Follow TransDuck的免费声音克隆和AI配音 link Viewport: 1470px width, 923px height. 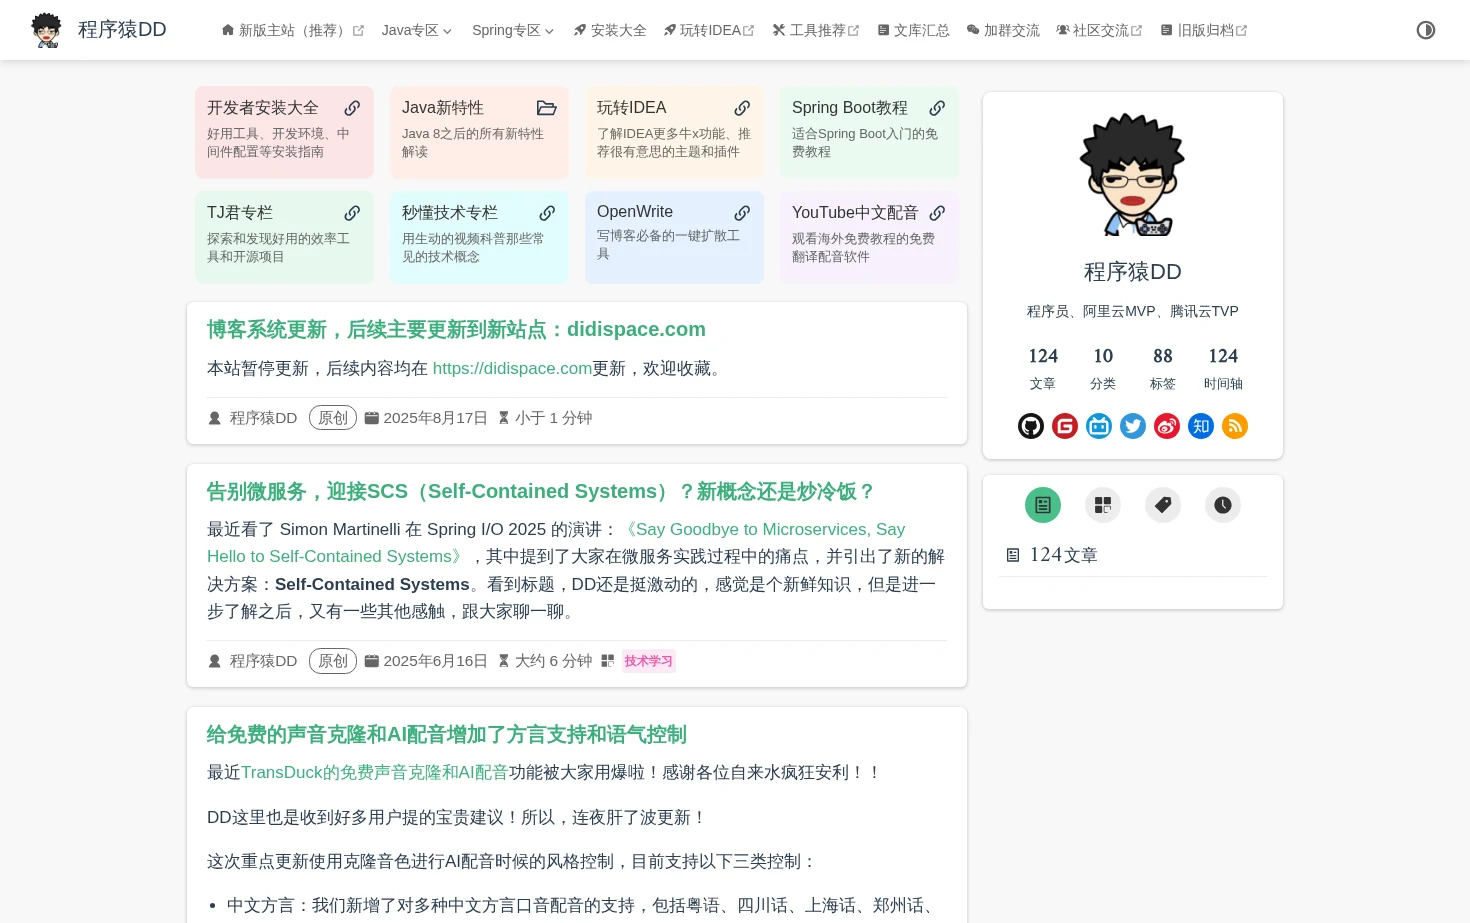coord(375,772)
